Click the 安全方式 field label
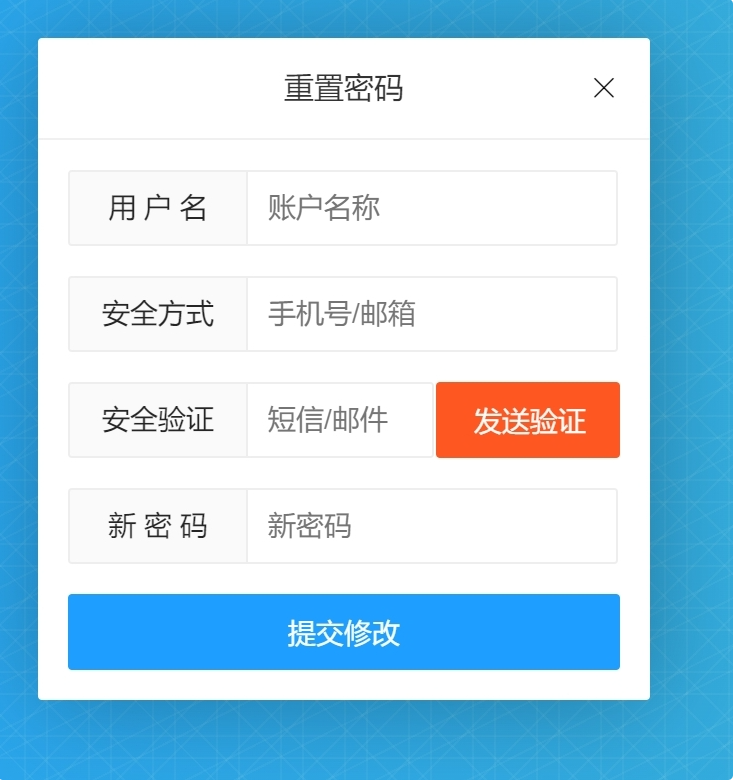 (x=158, y=314)
